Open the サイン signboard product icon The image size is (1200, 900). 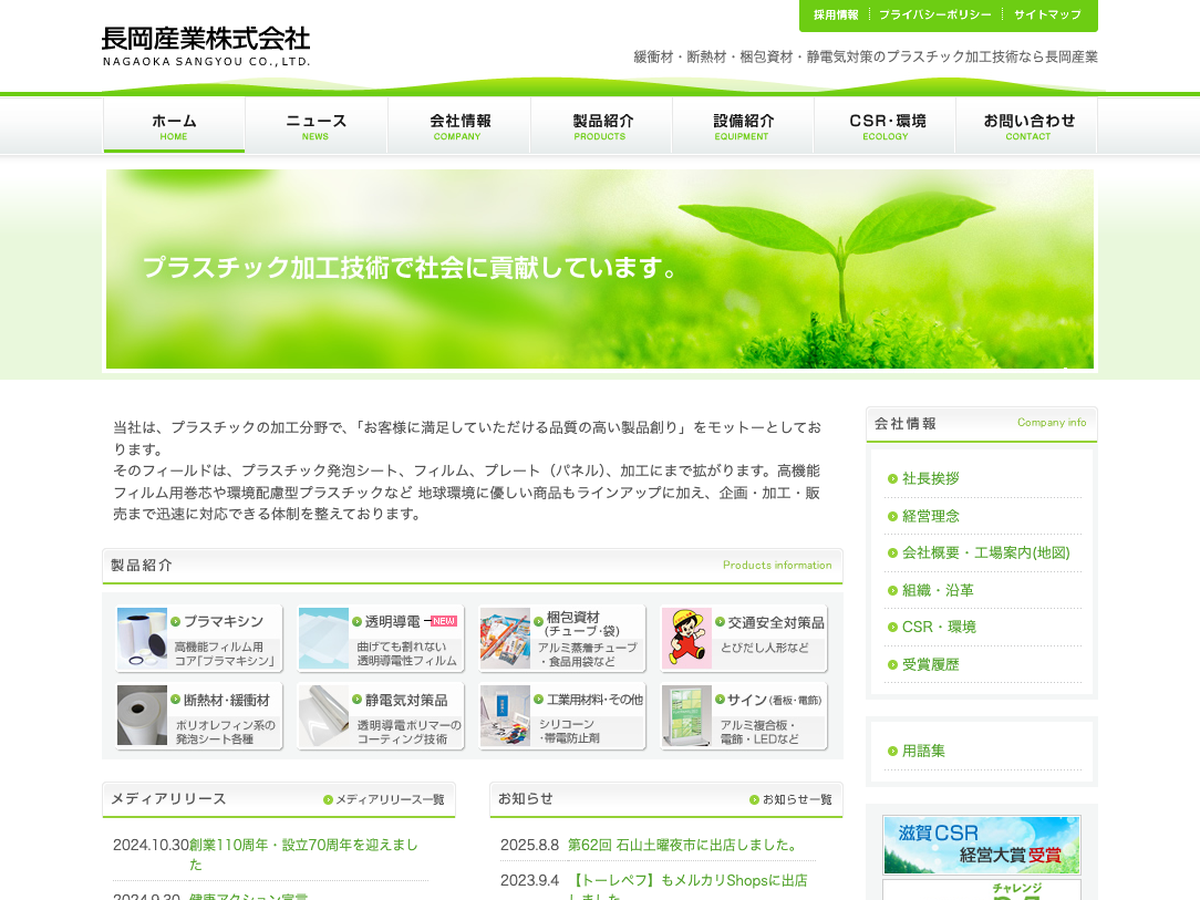click(x=686, y=716)
